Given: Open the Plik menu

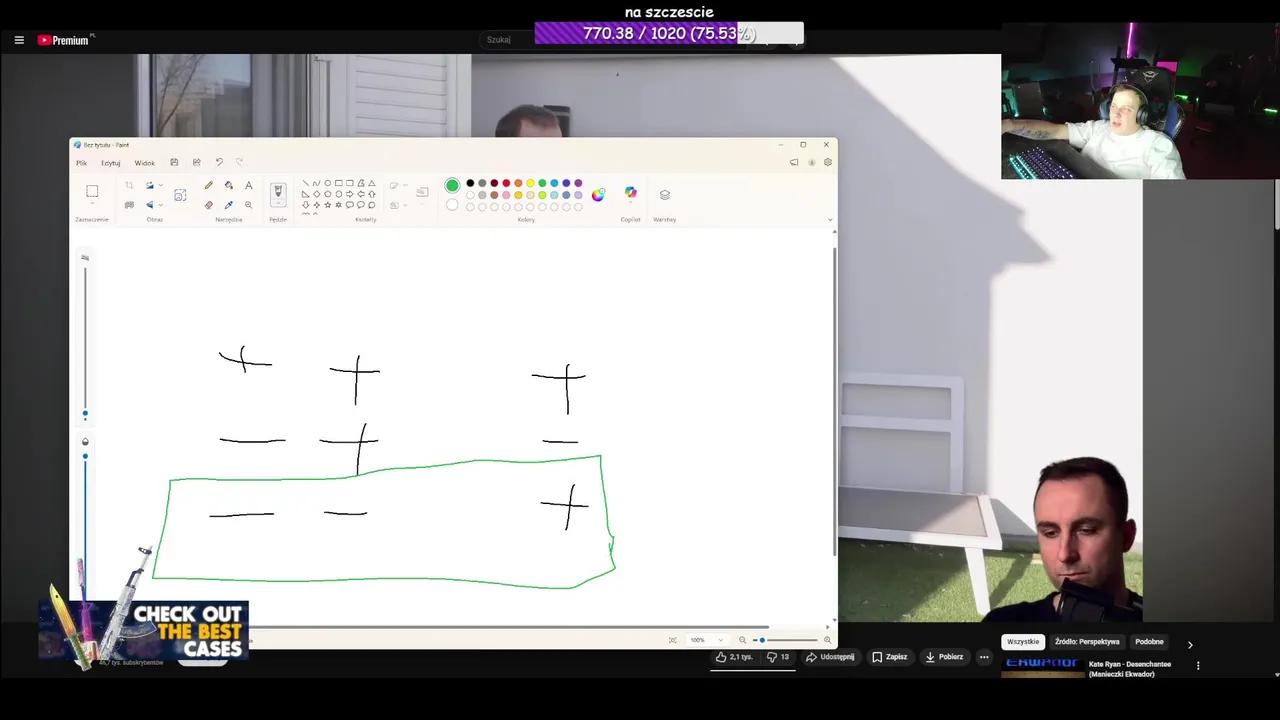Looking at the screenshot, I should 81,163.
